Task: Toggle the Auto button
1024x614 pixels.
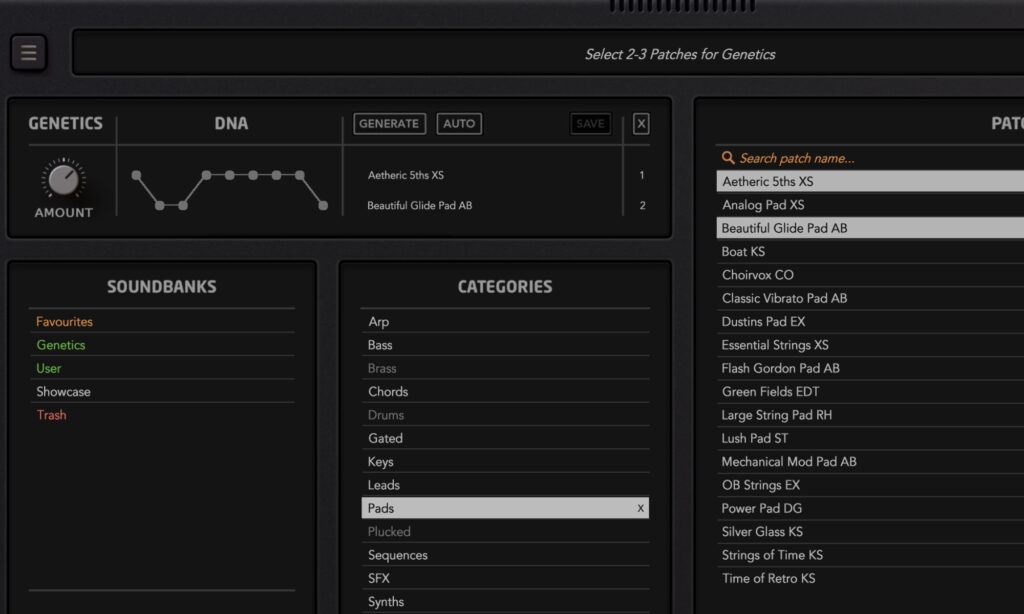Action: click(x=459, y=124)
